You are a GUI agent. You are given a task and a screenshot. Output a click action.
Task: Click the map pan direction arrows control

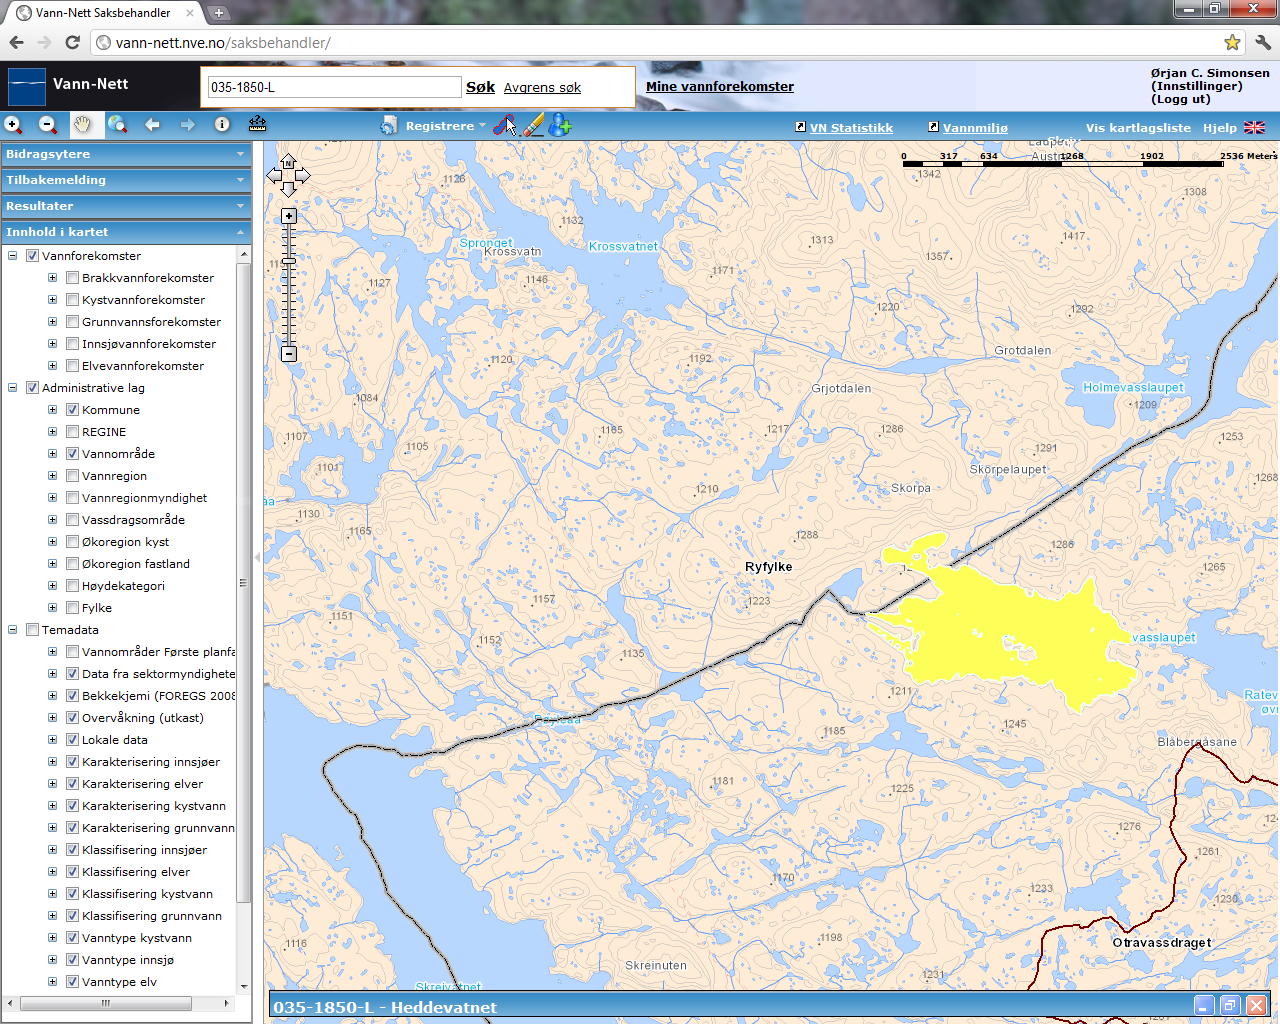(x=288, y=175)
